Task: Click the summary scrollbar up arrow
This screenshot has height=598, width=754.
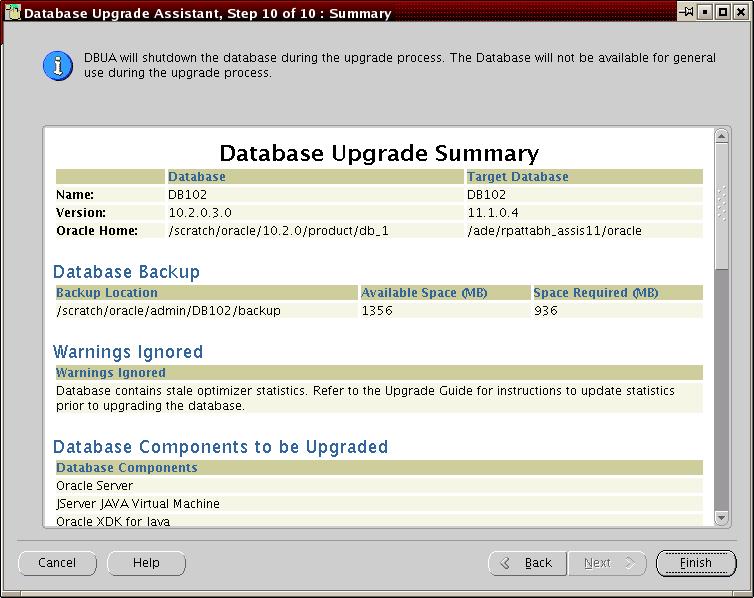Action: point(722,136)
